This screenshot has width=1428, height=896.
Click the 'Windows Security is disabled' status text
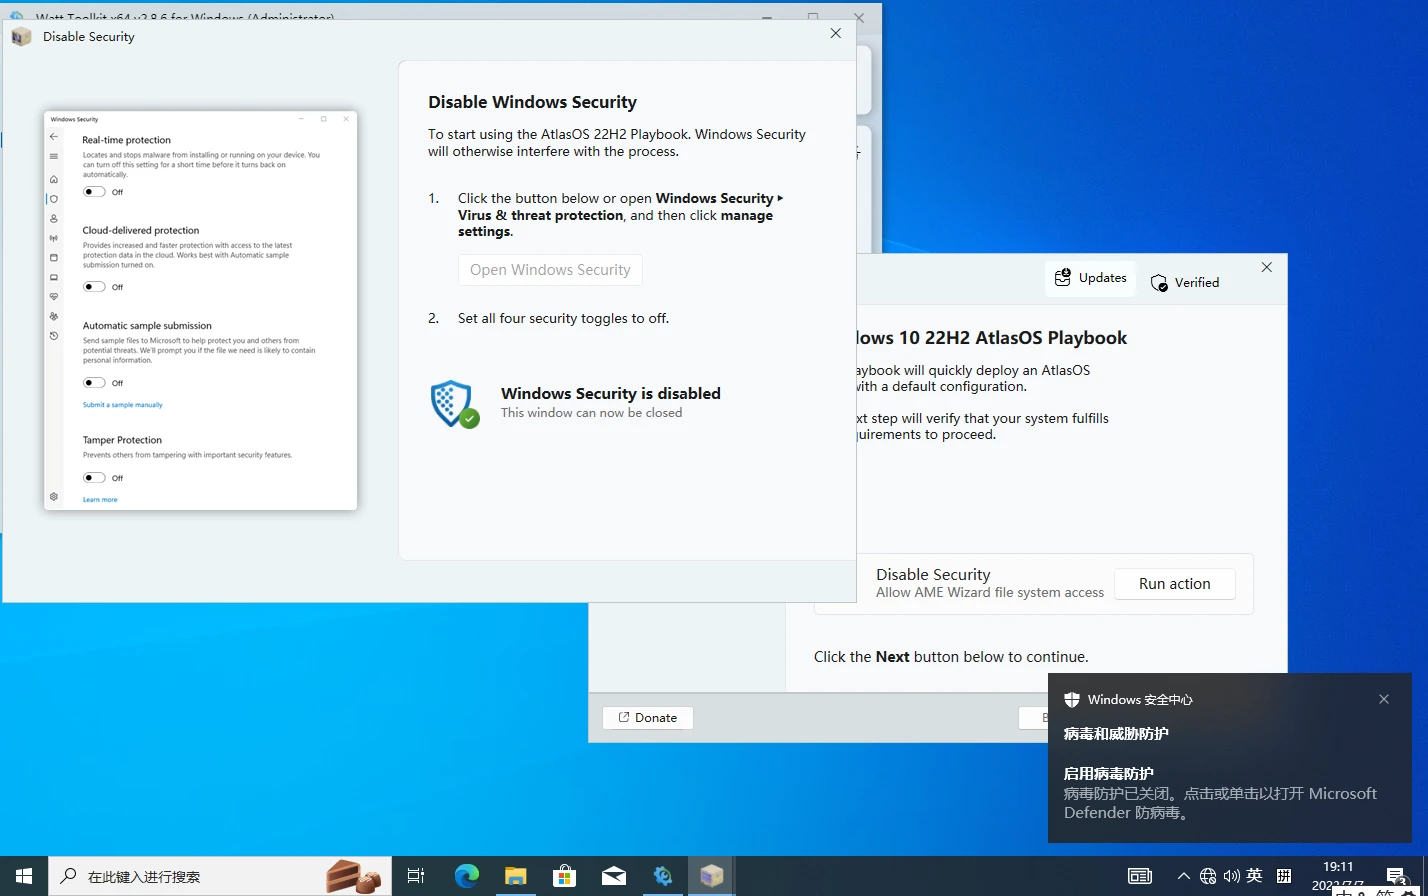pyautogui.click(x=611, y=393)
